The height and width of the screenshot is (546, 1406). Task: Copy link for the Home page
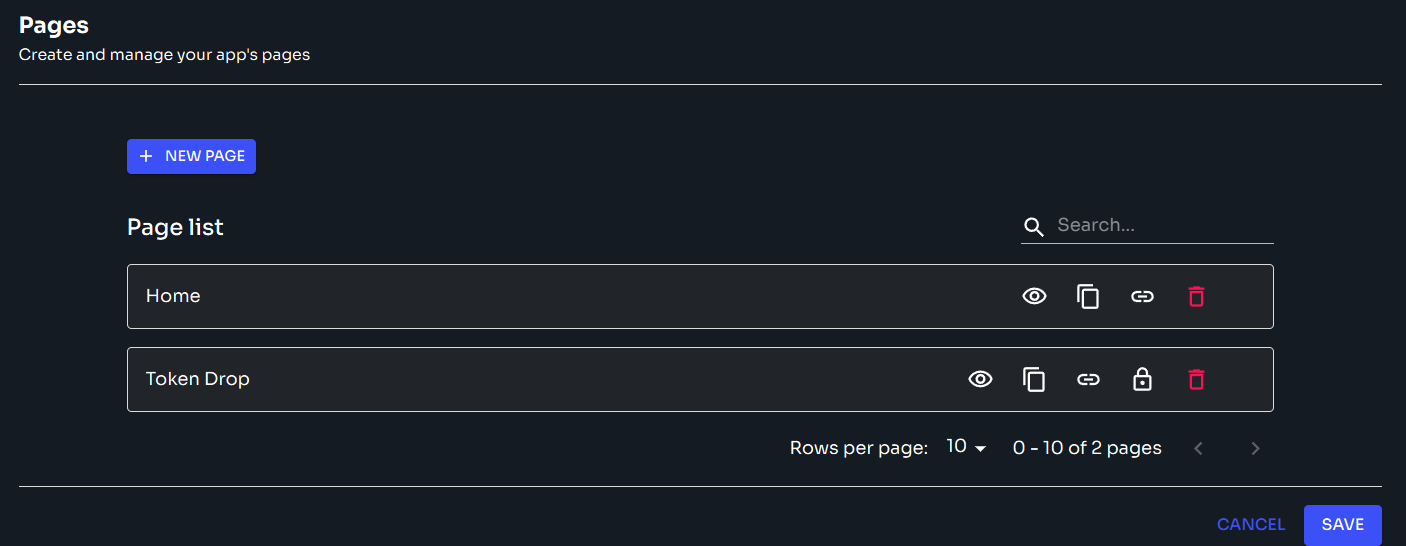pos(1142,296)
